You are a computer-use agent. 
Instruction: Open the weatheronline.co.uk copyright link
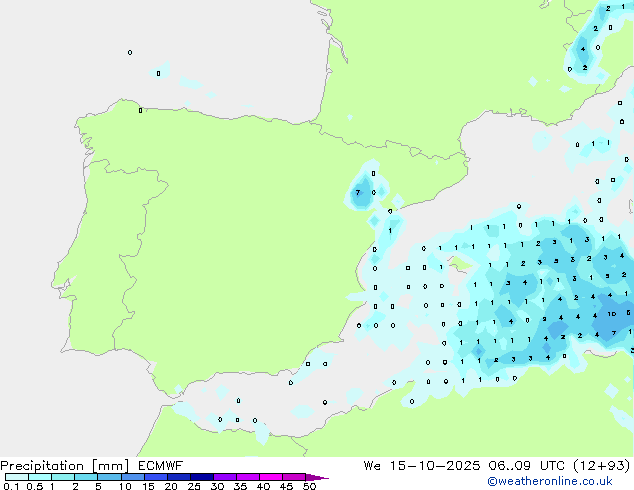[550, 481]
